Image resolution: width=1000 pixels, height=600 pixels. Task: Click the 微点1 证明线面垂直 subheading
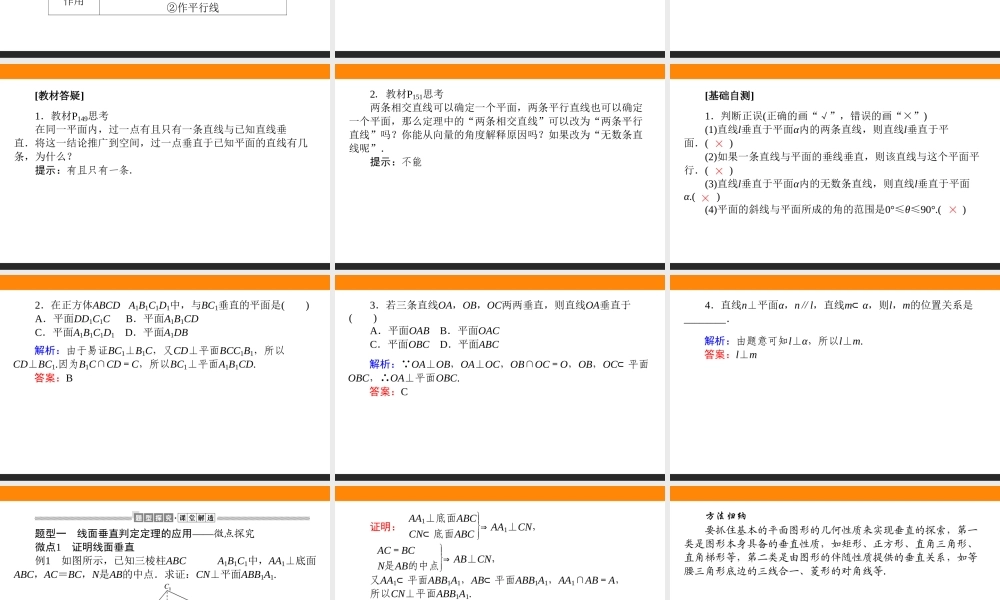pos(84,547)
